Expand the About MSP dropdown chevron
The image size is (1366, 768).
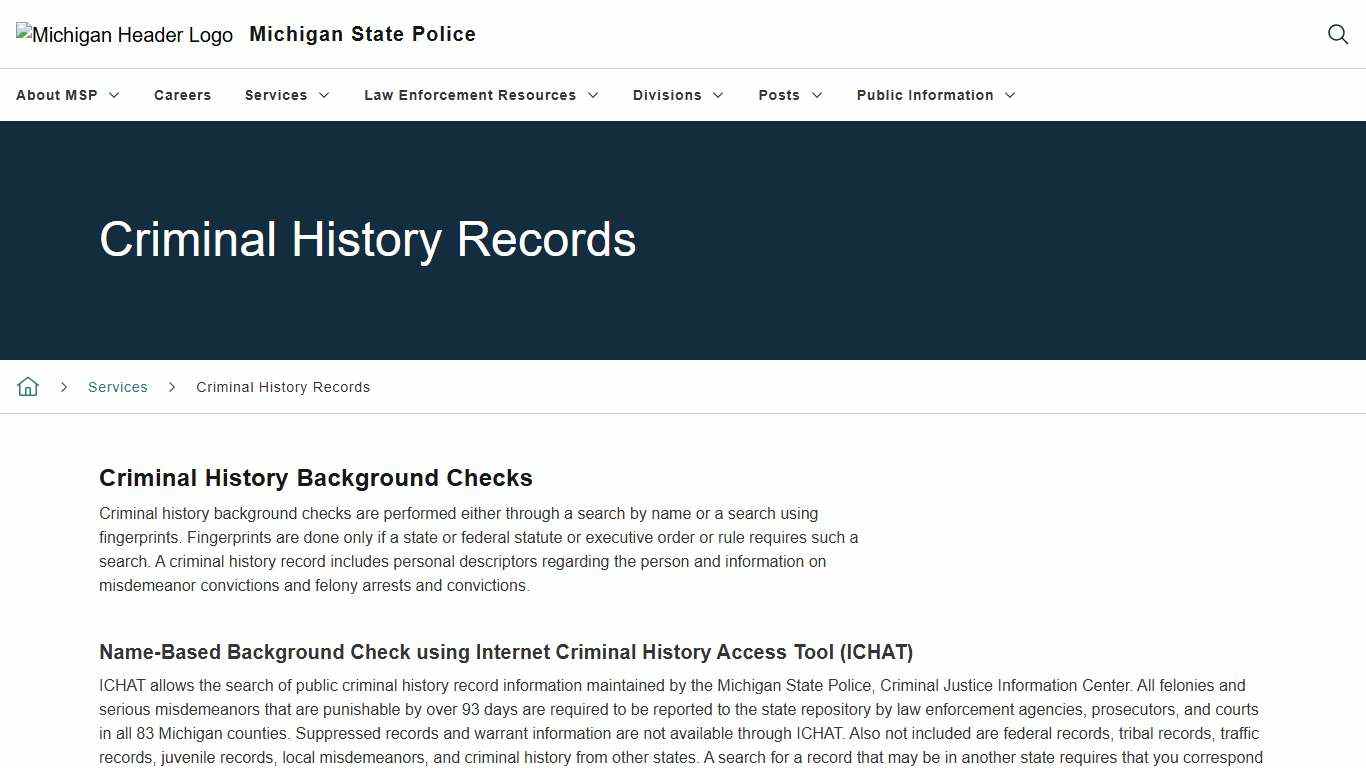[113, 95]
